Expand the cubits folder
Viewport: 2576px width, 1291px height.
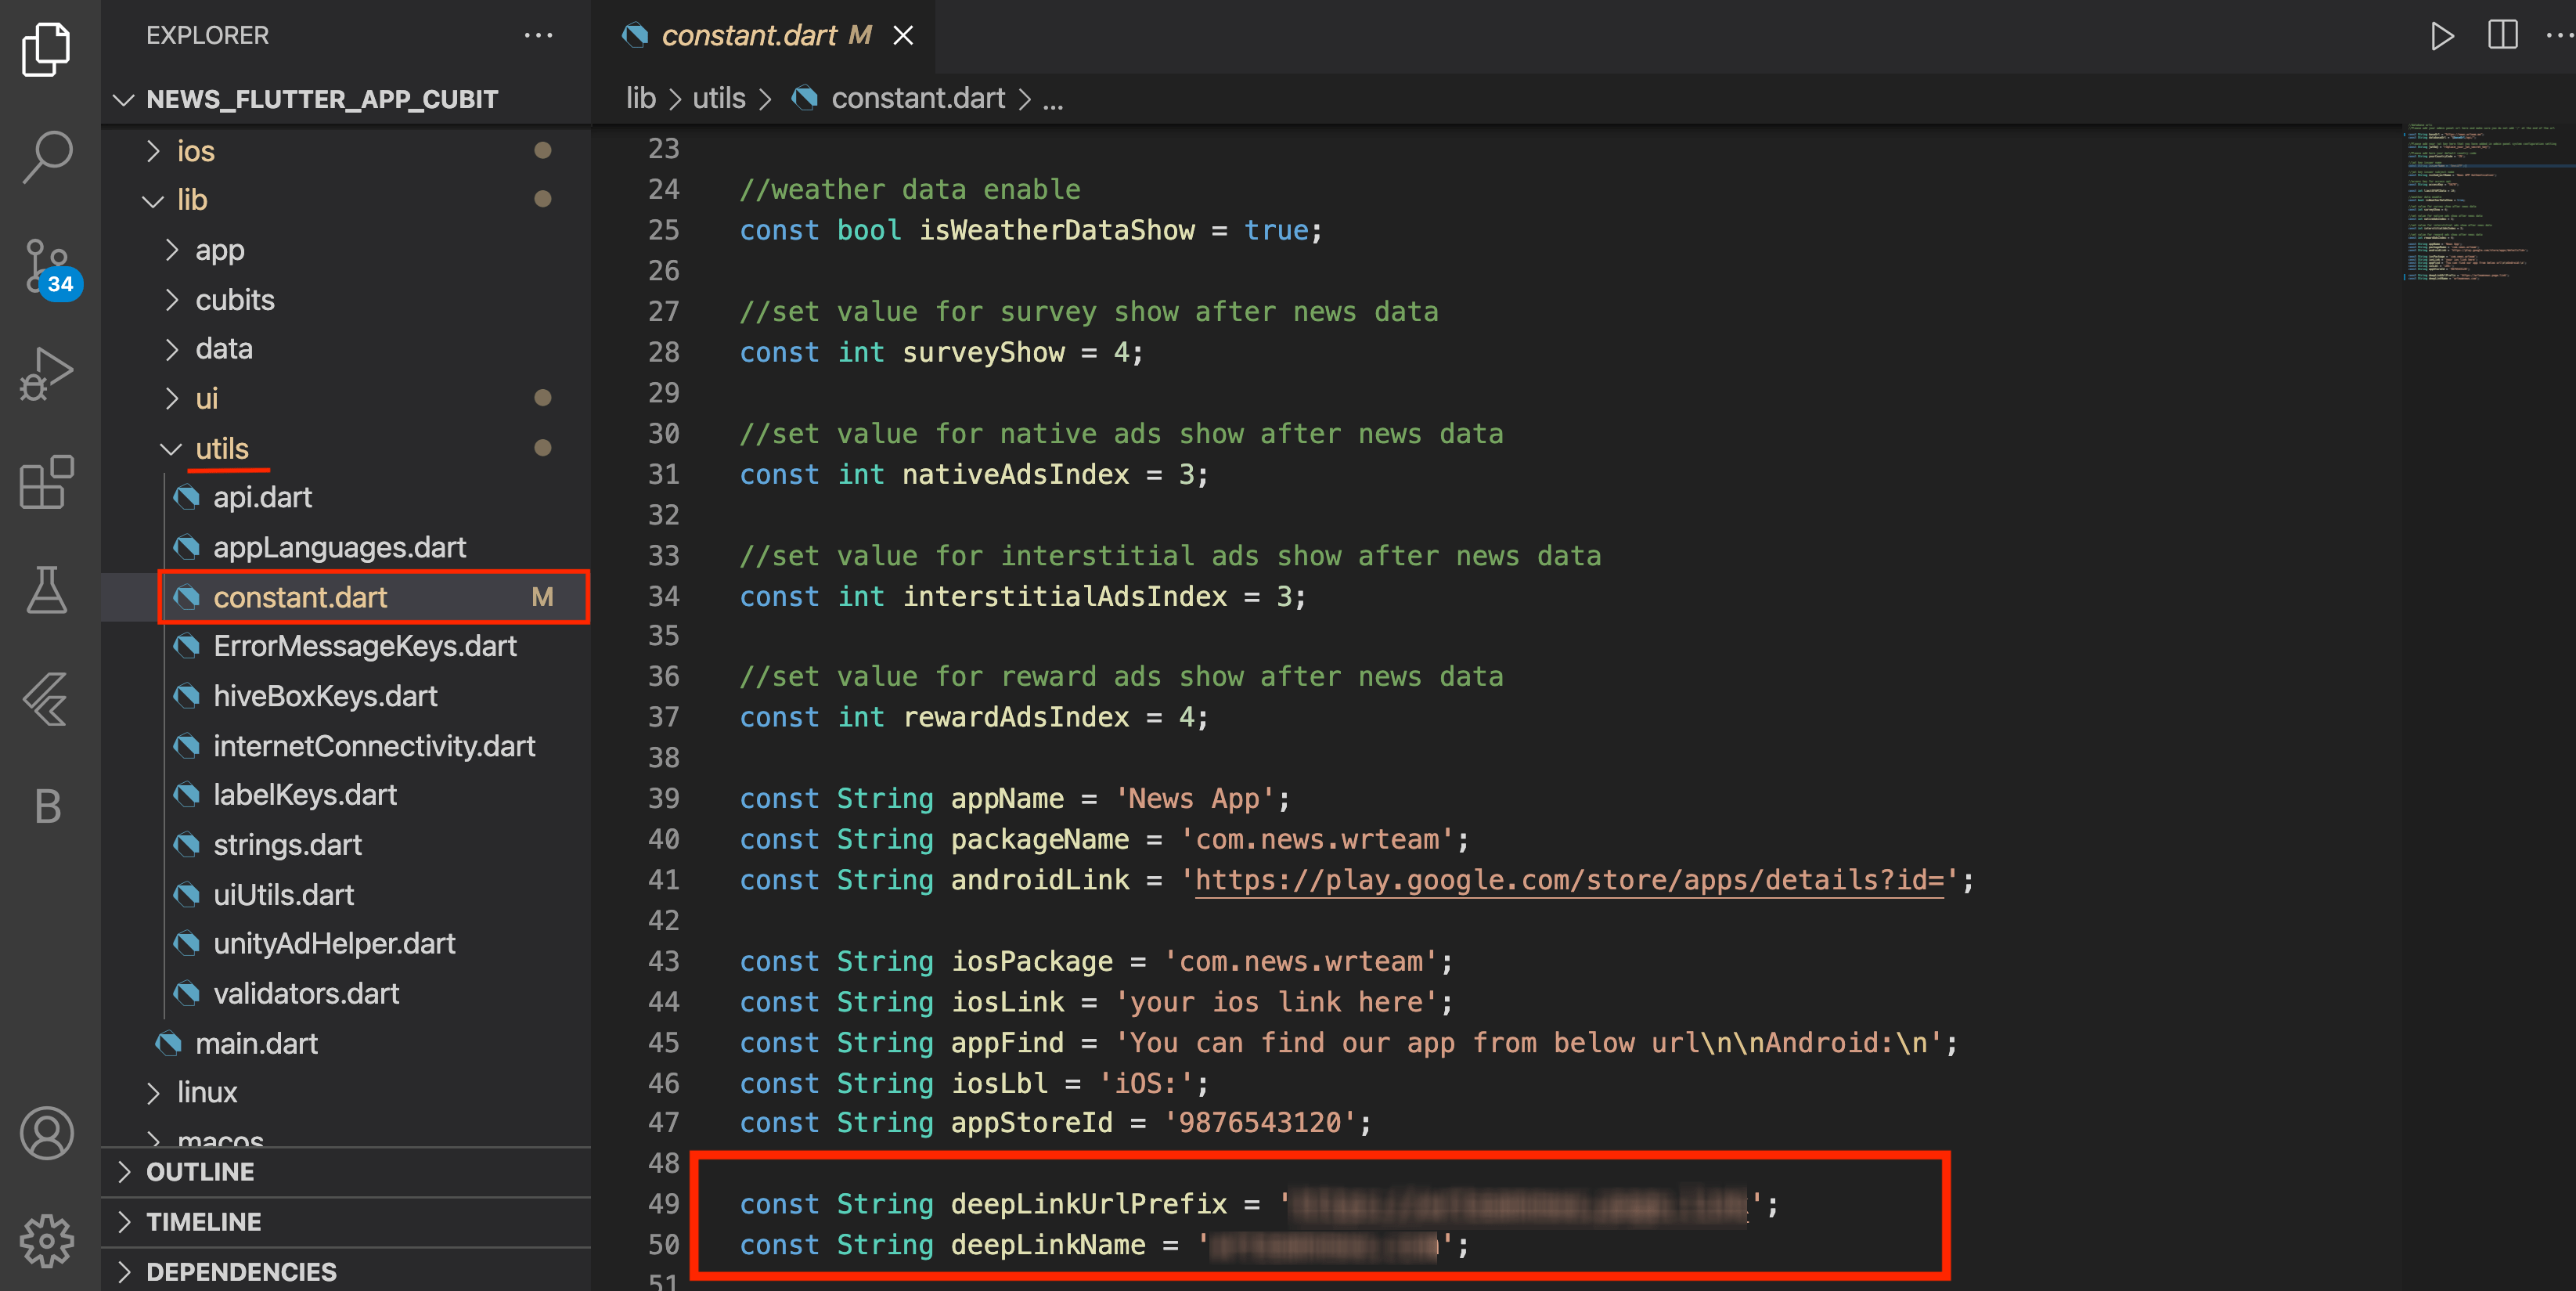pyautogui.click(x=234, y=300)
